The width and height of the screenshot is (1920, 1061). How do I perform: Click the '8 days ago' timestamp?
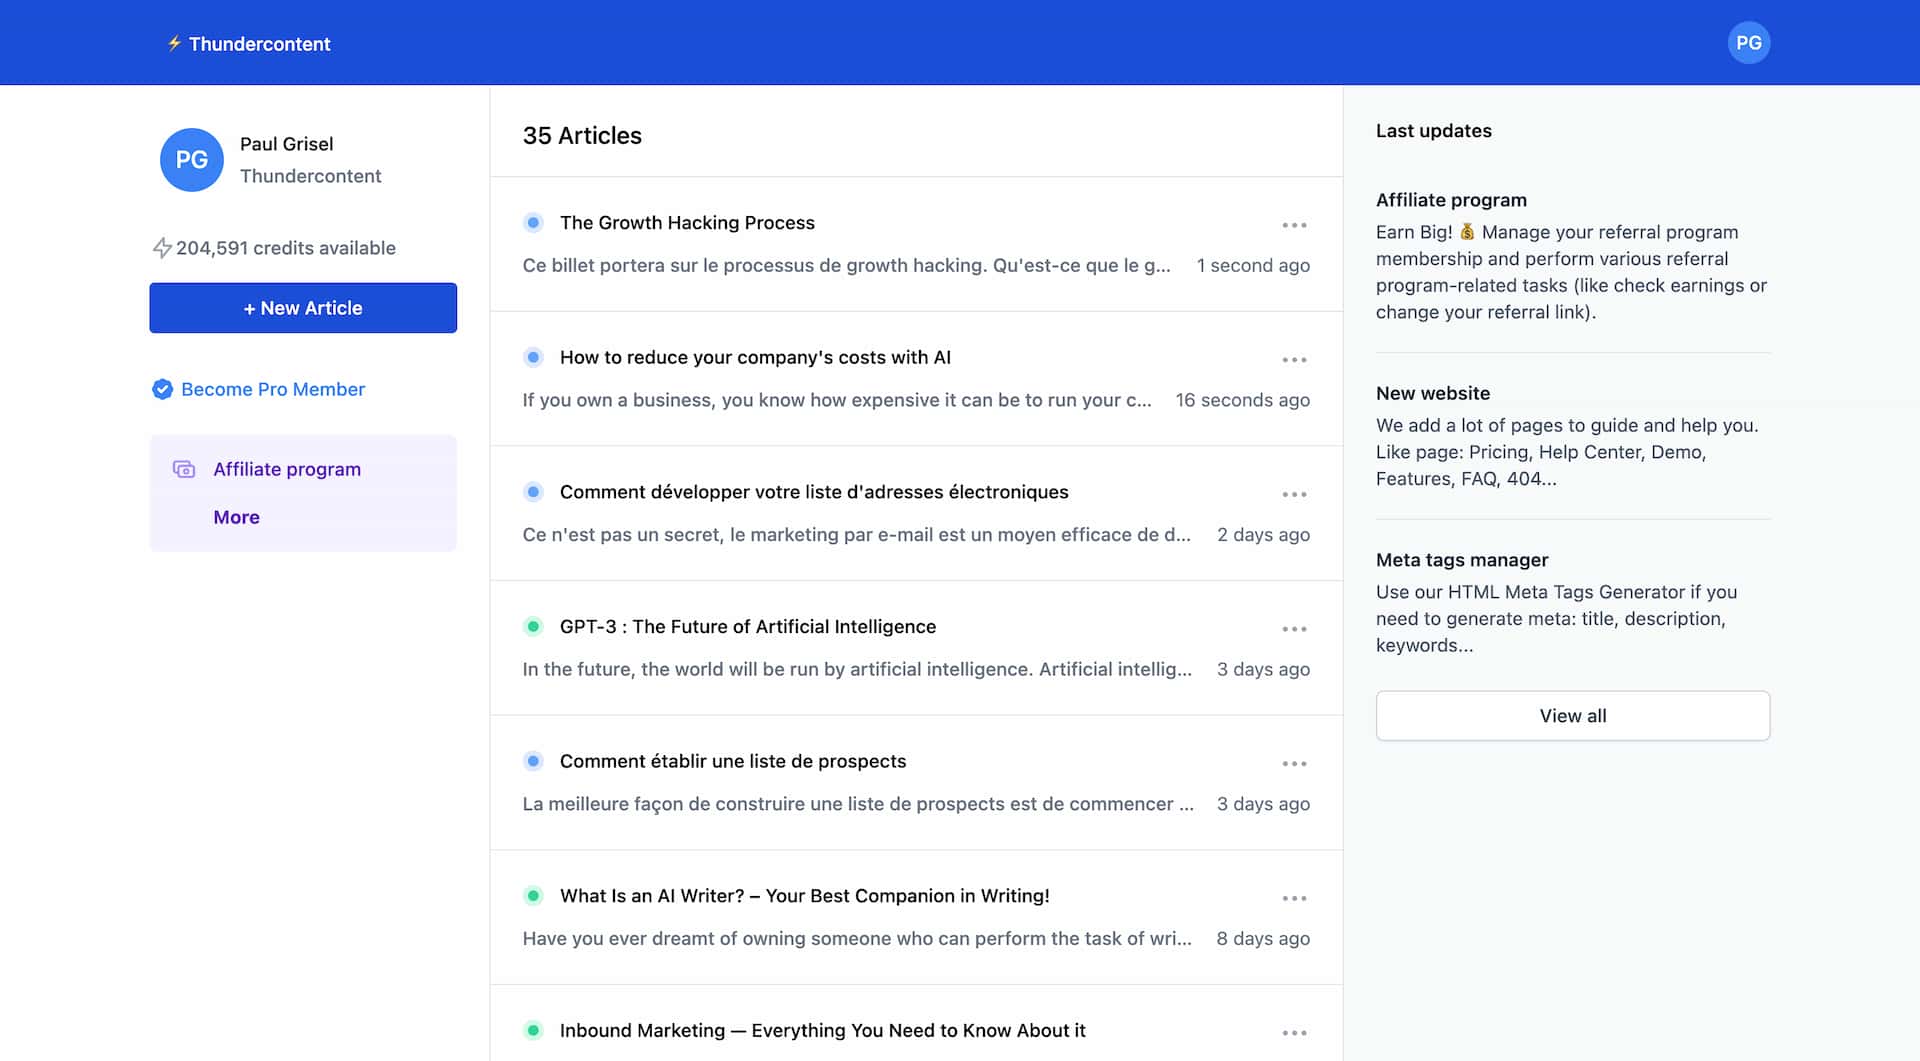tap(1263, 939)
